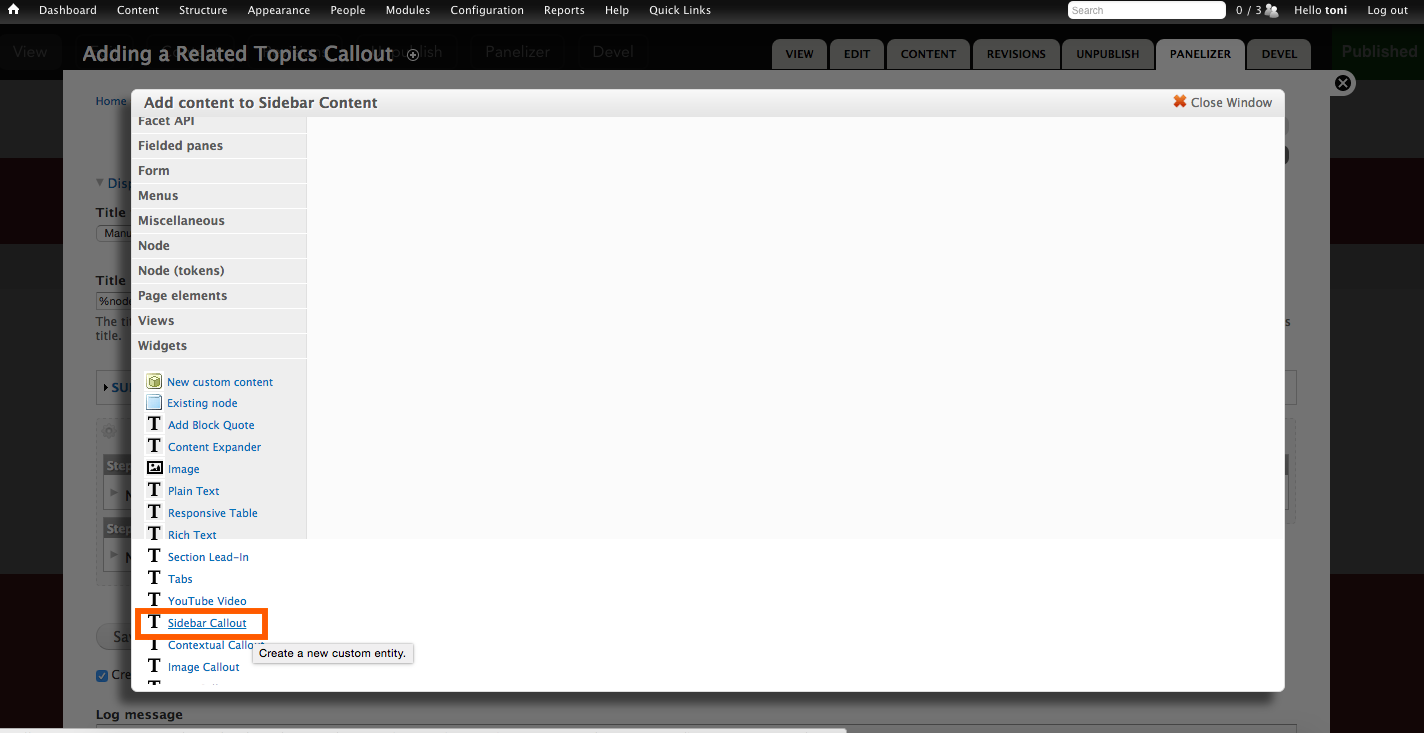Select the Widgets category
Viewport: 1424px width, 733px height.
tap(219, 346)
